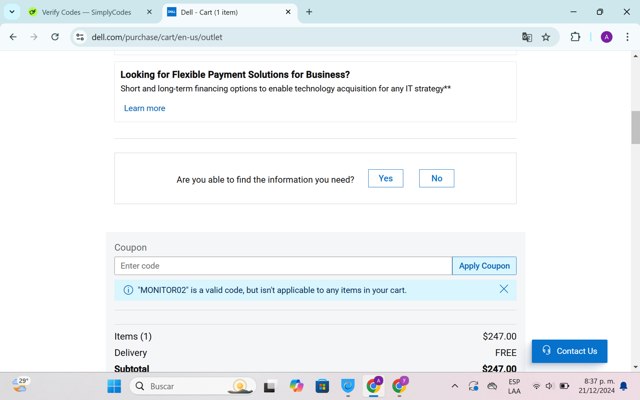Open a new browser tab

[309, 12]
